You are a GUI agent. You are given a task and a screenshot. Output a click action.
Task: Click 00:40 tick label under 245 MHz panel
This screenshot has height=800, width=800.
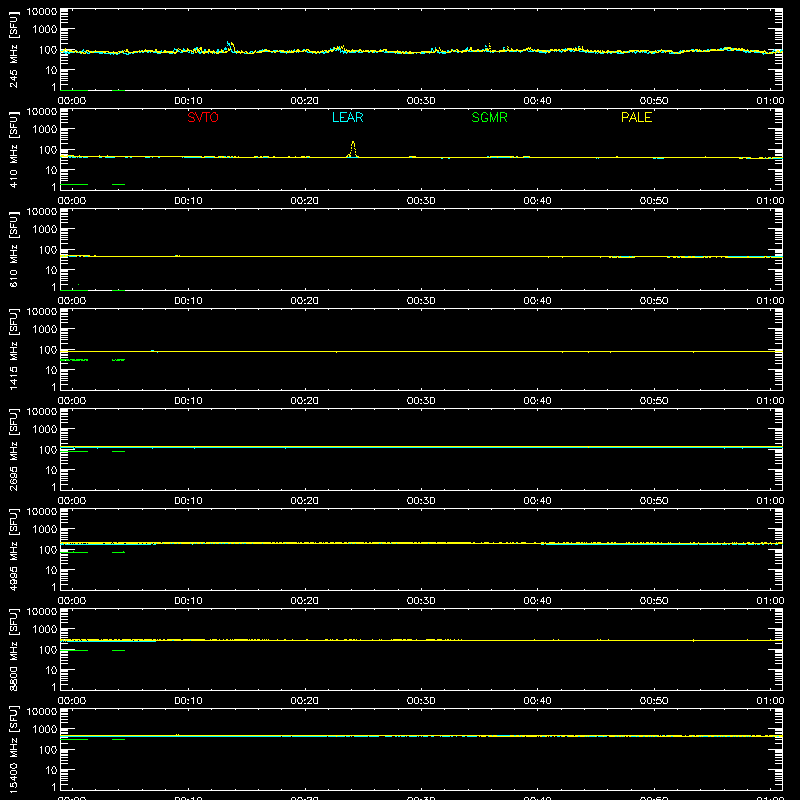pos(537,101)
